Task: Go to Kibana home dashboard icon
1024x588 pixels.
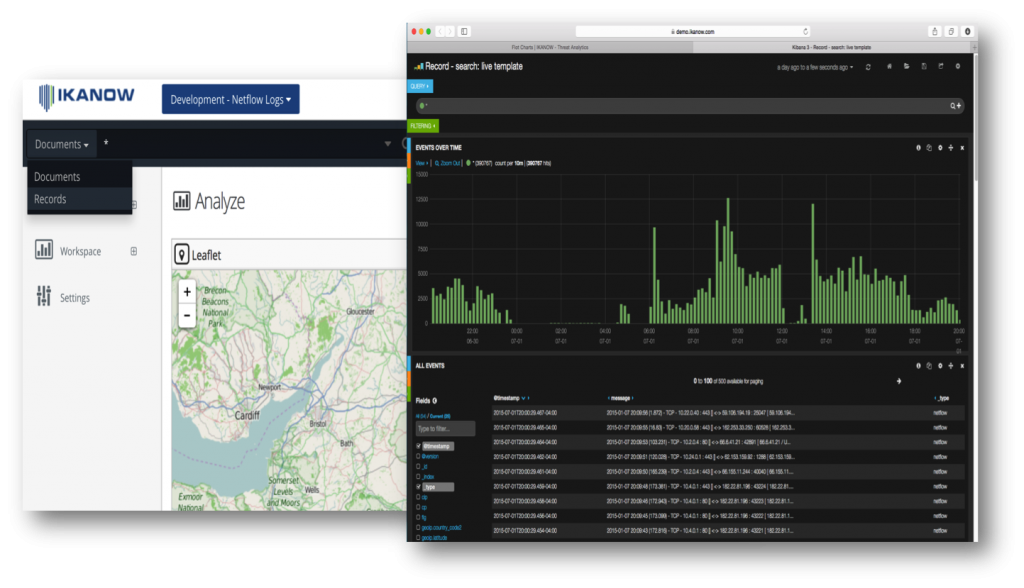Action: 889,67
